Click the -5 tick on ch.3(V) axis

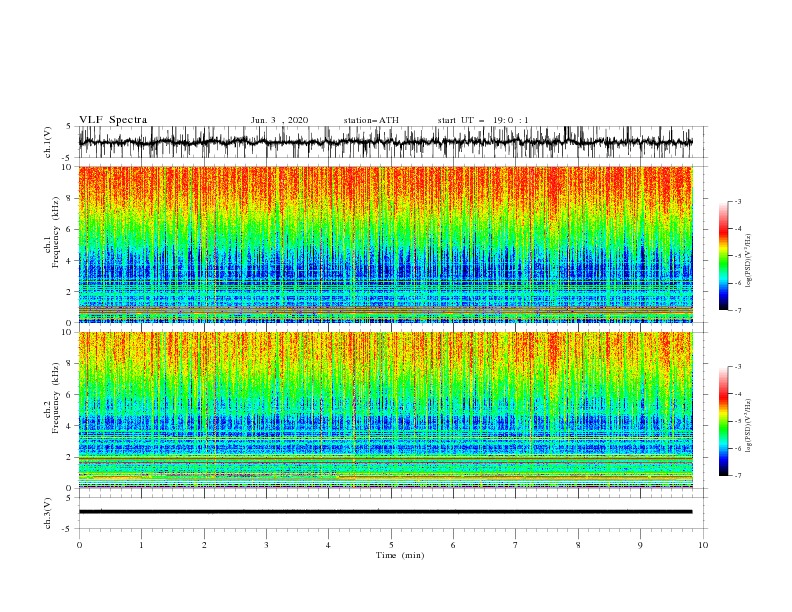coord(67,529)
